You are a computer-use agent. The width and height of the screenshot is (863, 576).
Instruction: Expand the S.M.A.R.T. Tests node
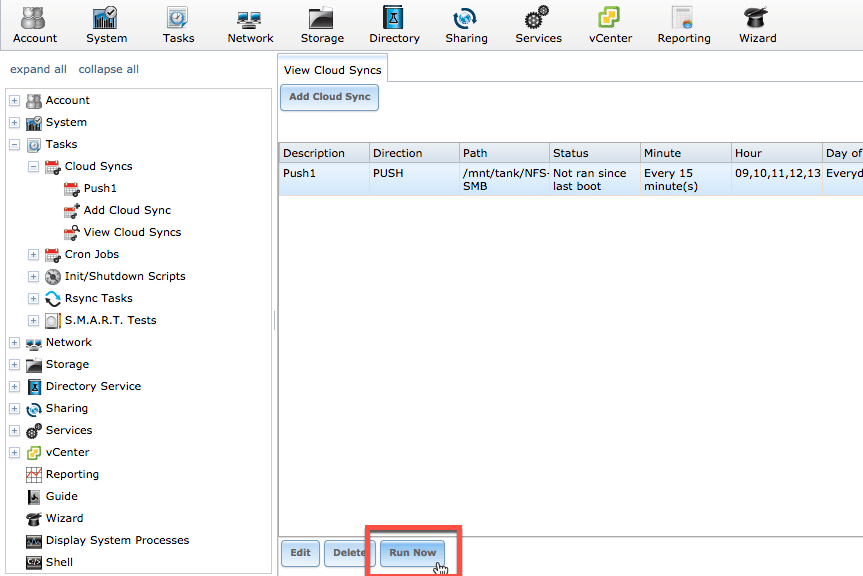[34, 321]
